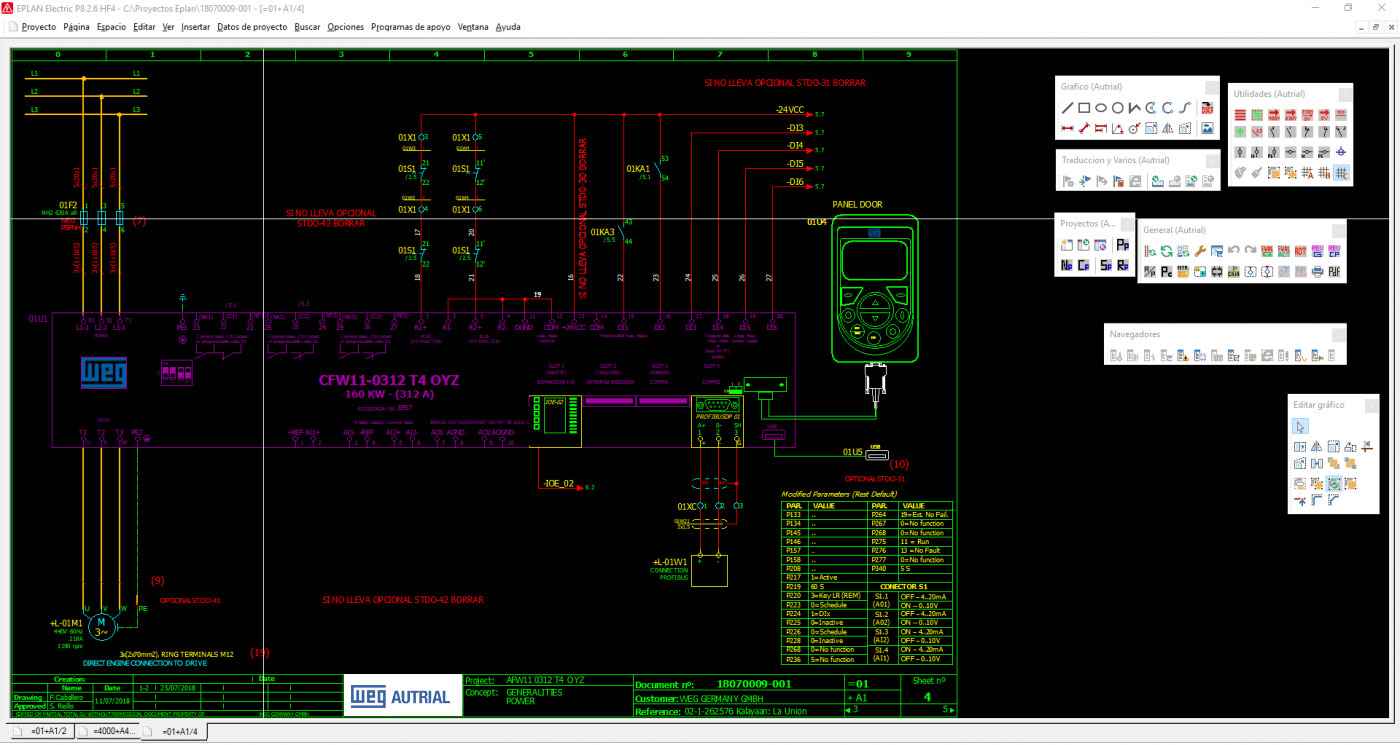Open the Página menu
Viewport: 1400px width, 745px height.
click(76, 27)
